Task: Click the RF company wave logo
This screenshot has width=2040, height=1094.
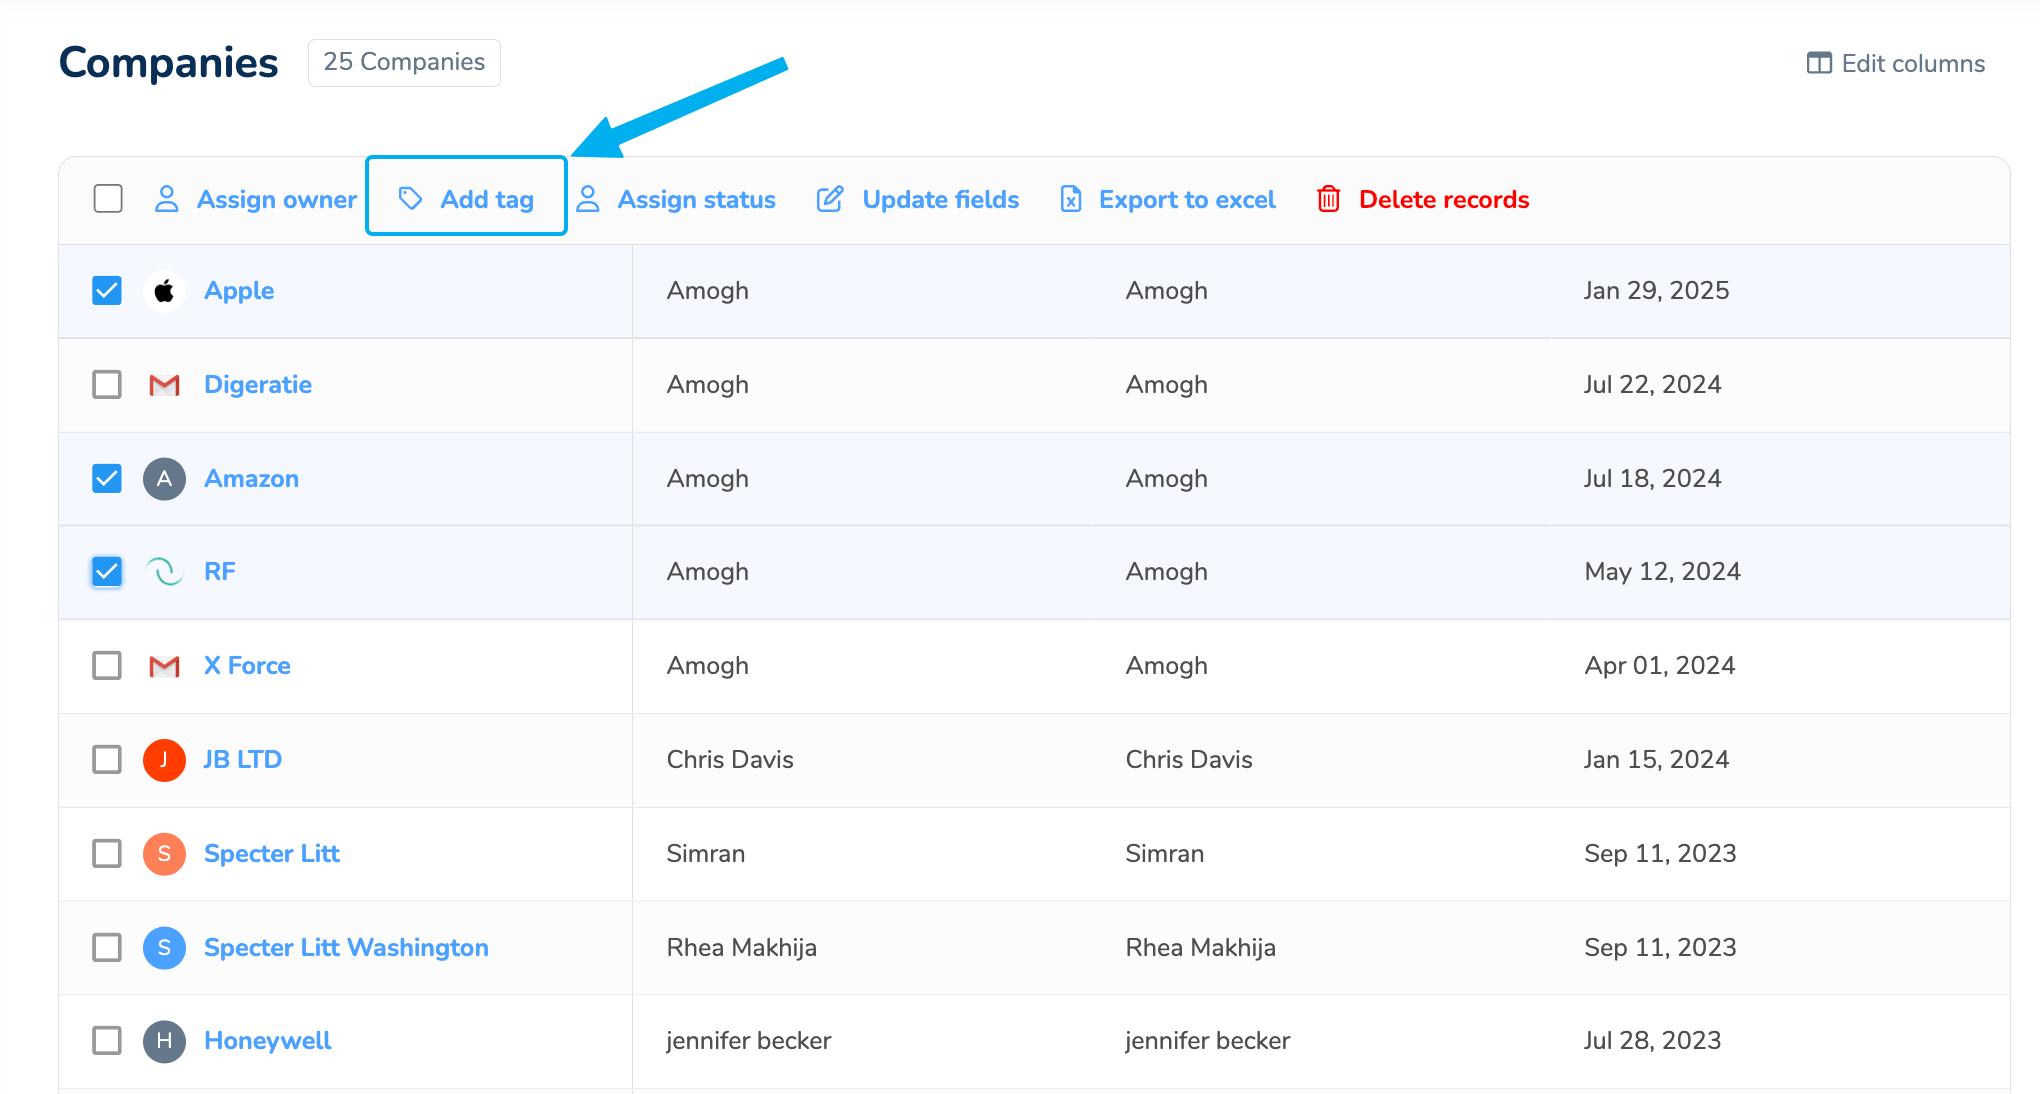Action: pyautogui.click(x=165, y=572)
